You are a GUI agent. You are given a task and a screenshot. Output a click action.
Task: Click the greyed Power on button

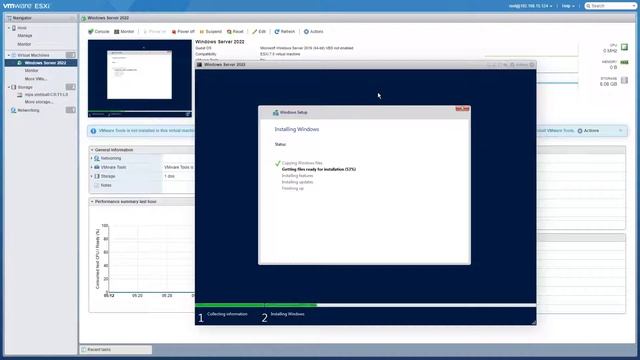154,31
